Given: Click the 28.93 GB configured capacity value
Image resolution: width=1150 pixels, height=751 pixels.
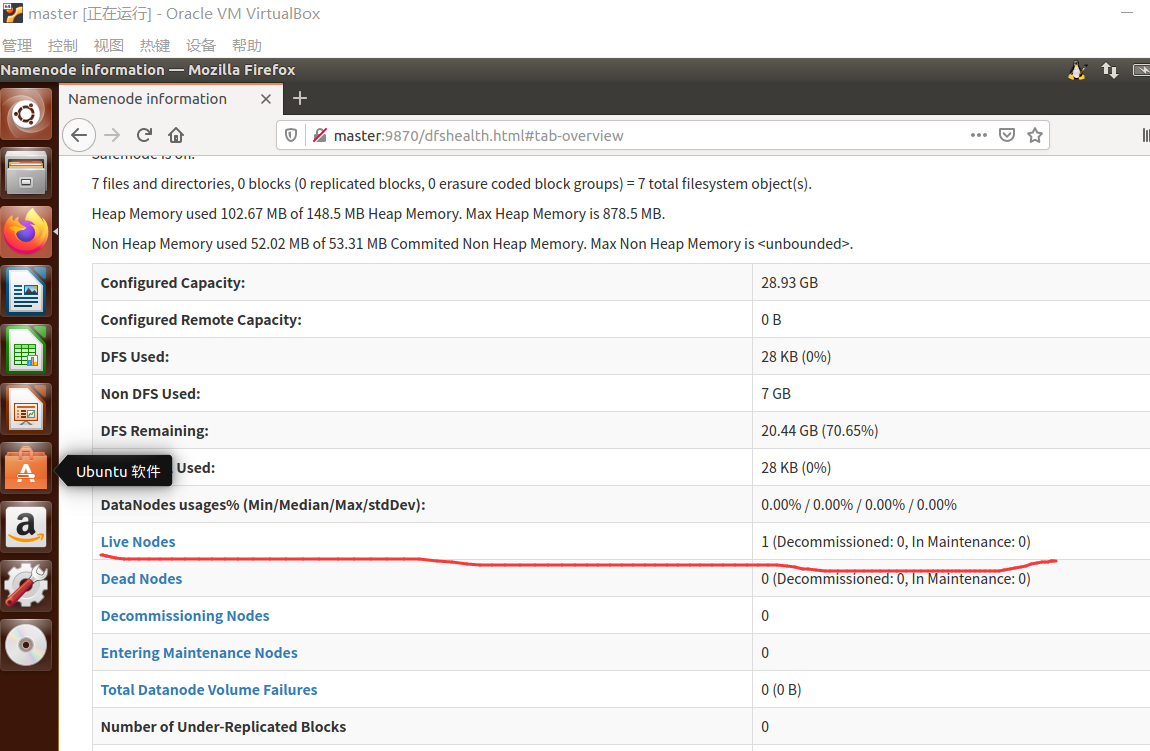Looking at the screenshot, I should pyautogui.click(x=789, y=283).
